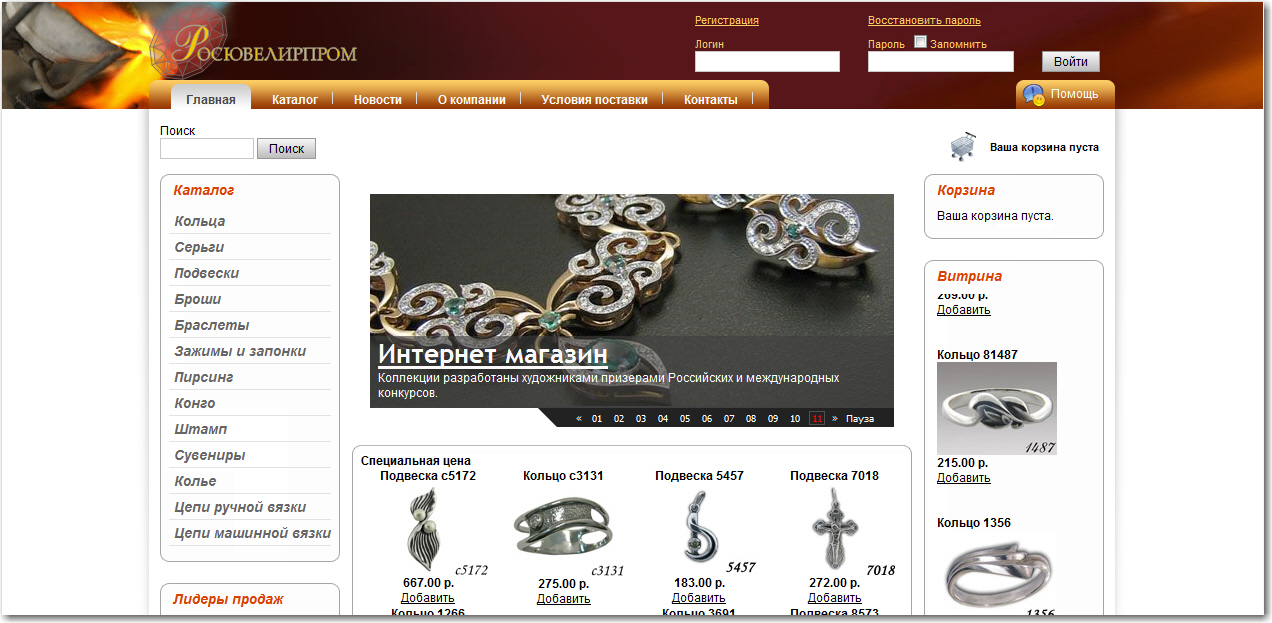Viewport: 1272px width, 623px height.
Task: Toggle the Запомнить checkbox
Action: [921, 42]
